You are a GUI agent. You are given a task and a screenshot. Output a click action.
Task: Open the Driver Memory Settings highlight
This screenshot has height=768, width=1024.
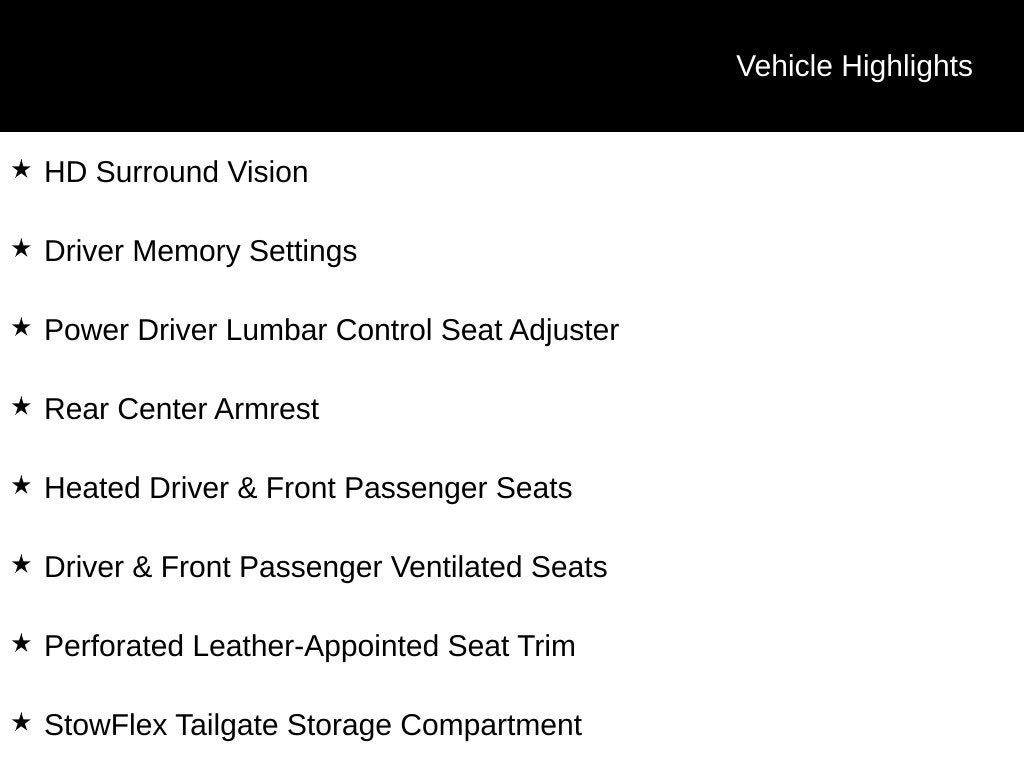click(x=200, y=252)
